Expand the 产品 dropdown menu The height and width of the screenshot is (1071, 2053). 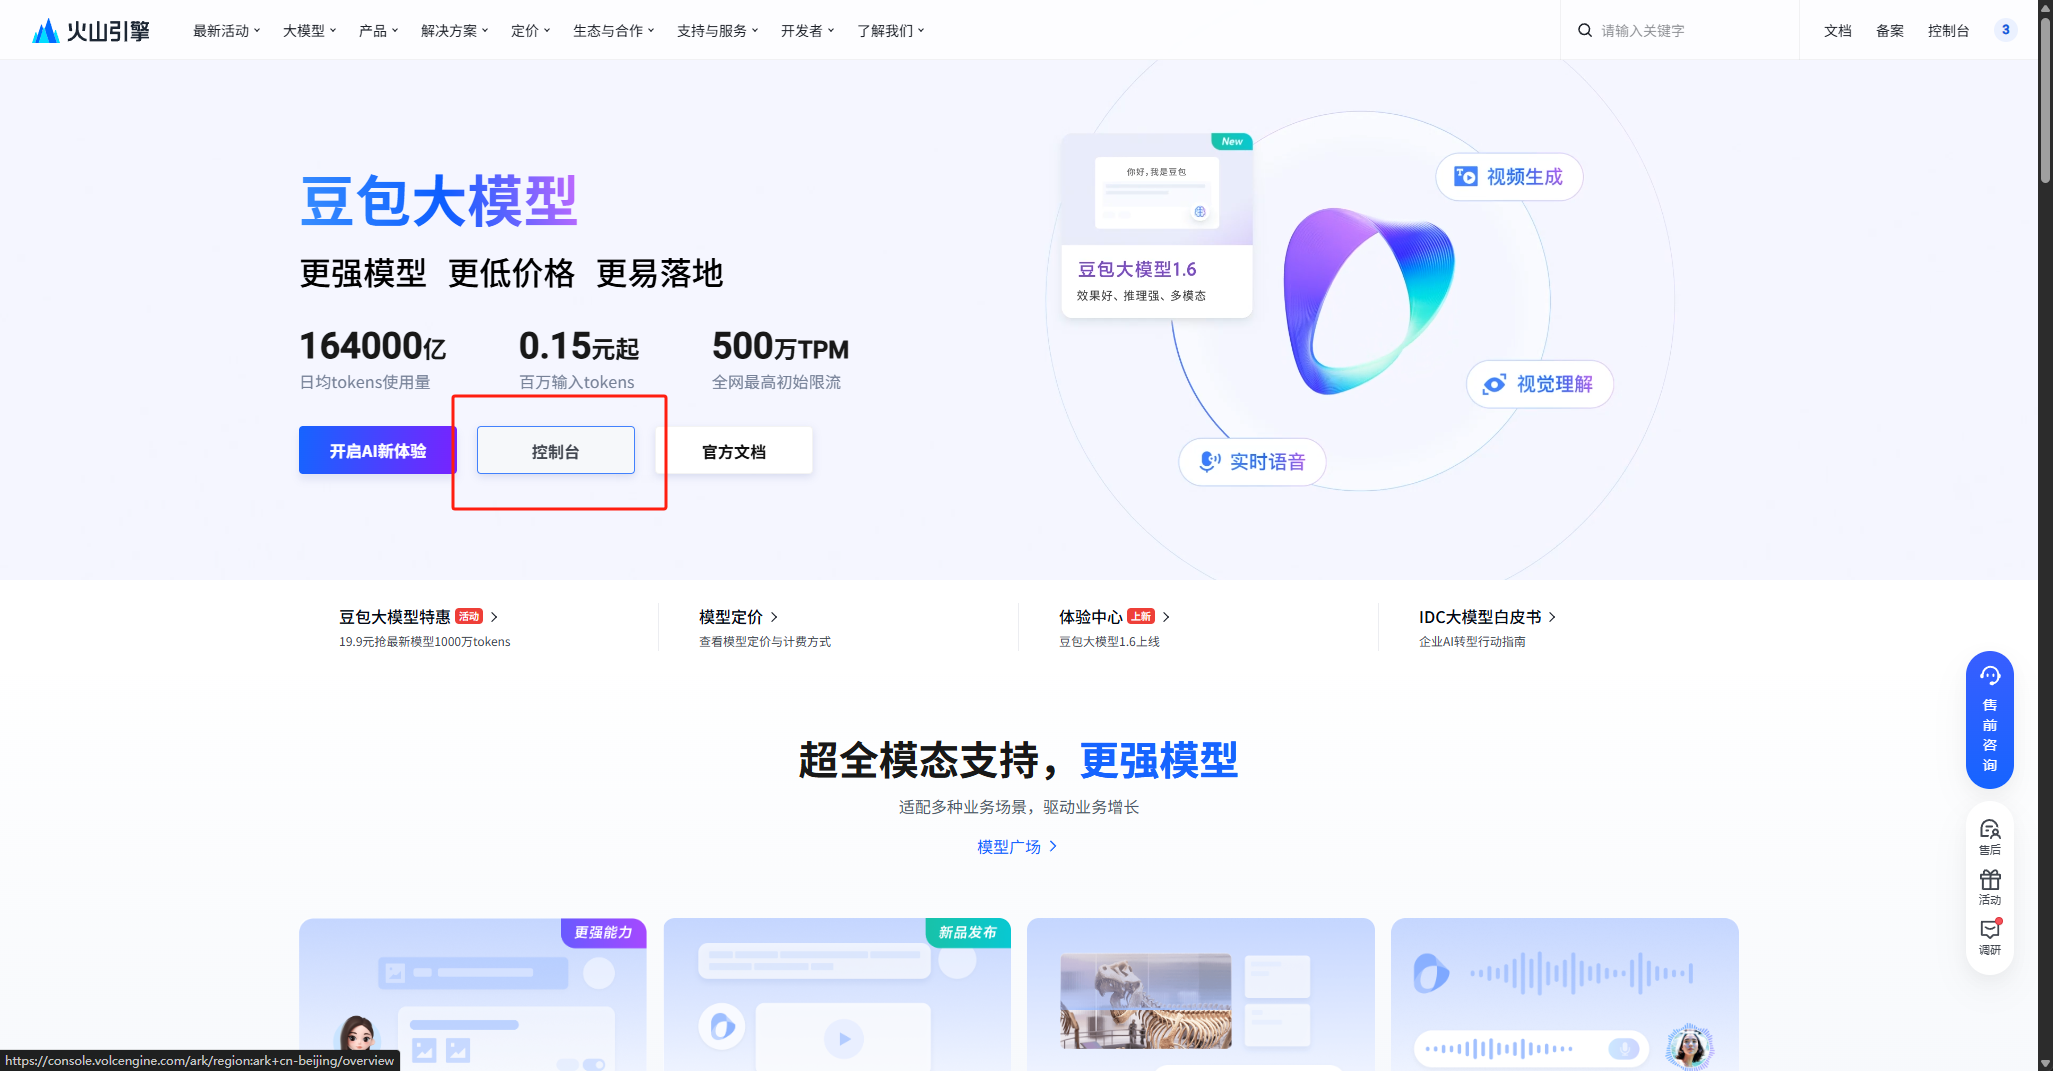378,31
